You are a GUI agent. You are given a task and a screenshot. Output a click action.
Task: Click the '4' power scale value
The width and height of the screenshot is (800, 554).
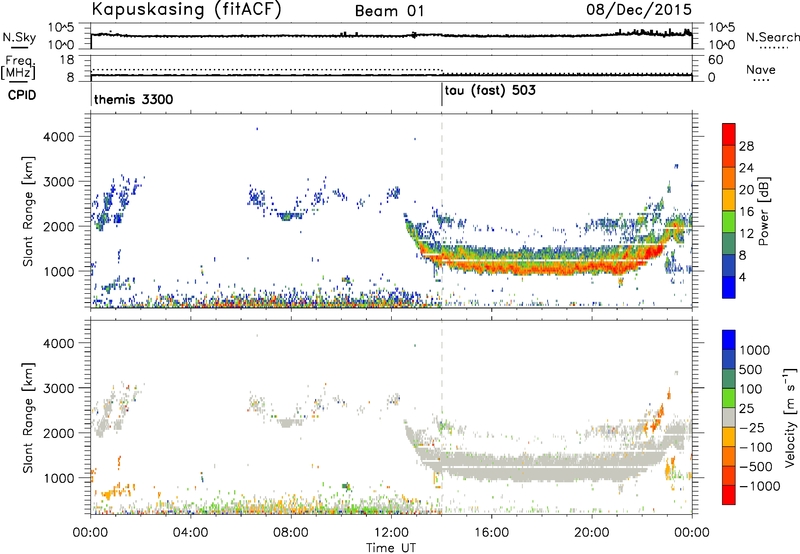coord(742,277)
